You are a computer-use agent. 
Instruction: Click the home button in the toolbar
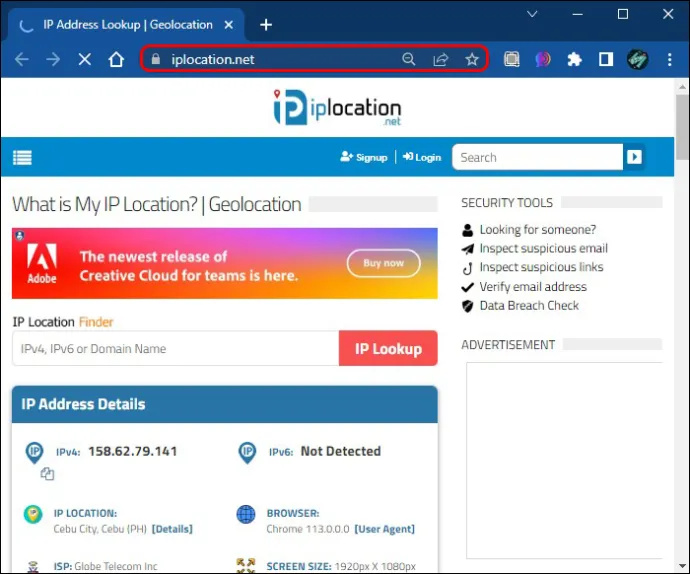pyautogui.click(x=116, y=59)
